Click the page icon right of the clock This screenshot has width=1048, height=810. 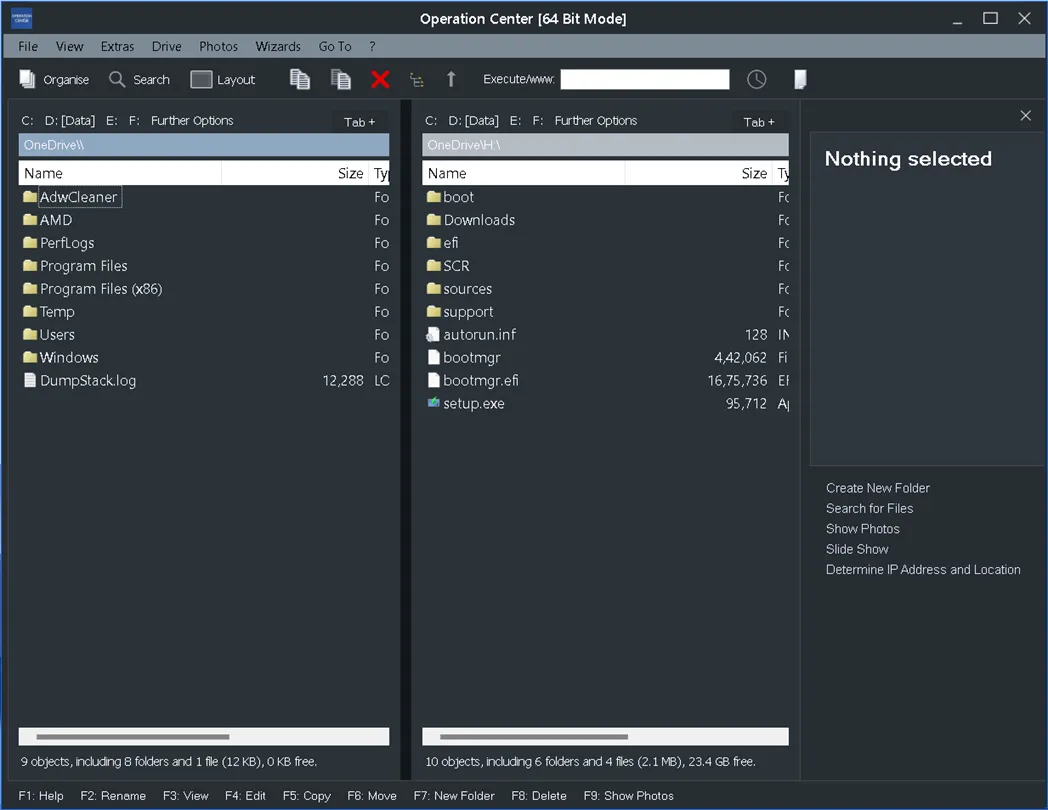click(x=800, y=79)
